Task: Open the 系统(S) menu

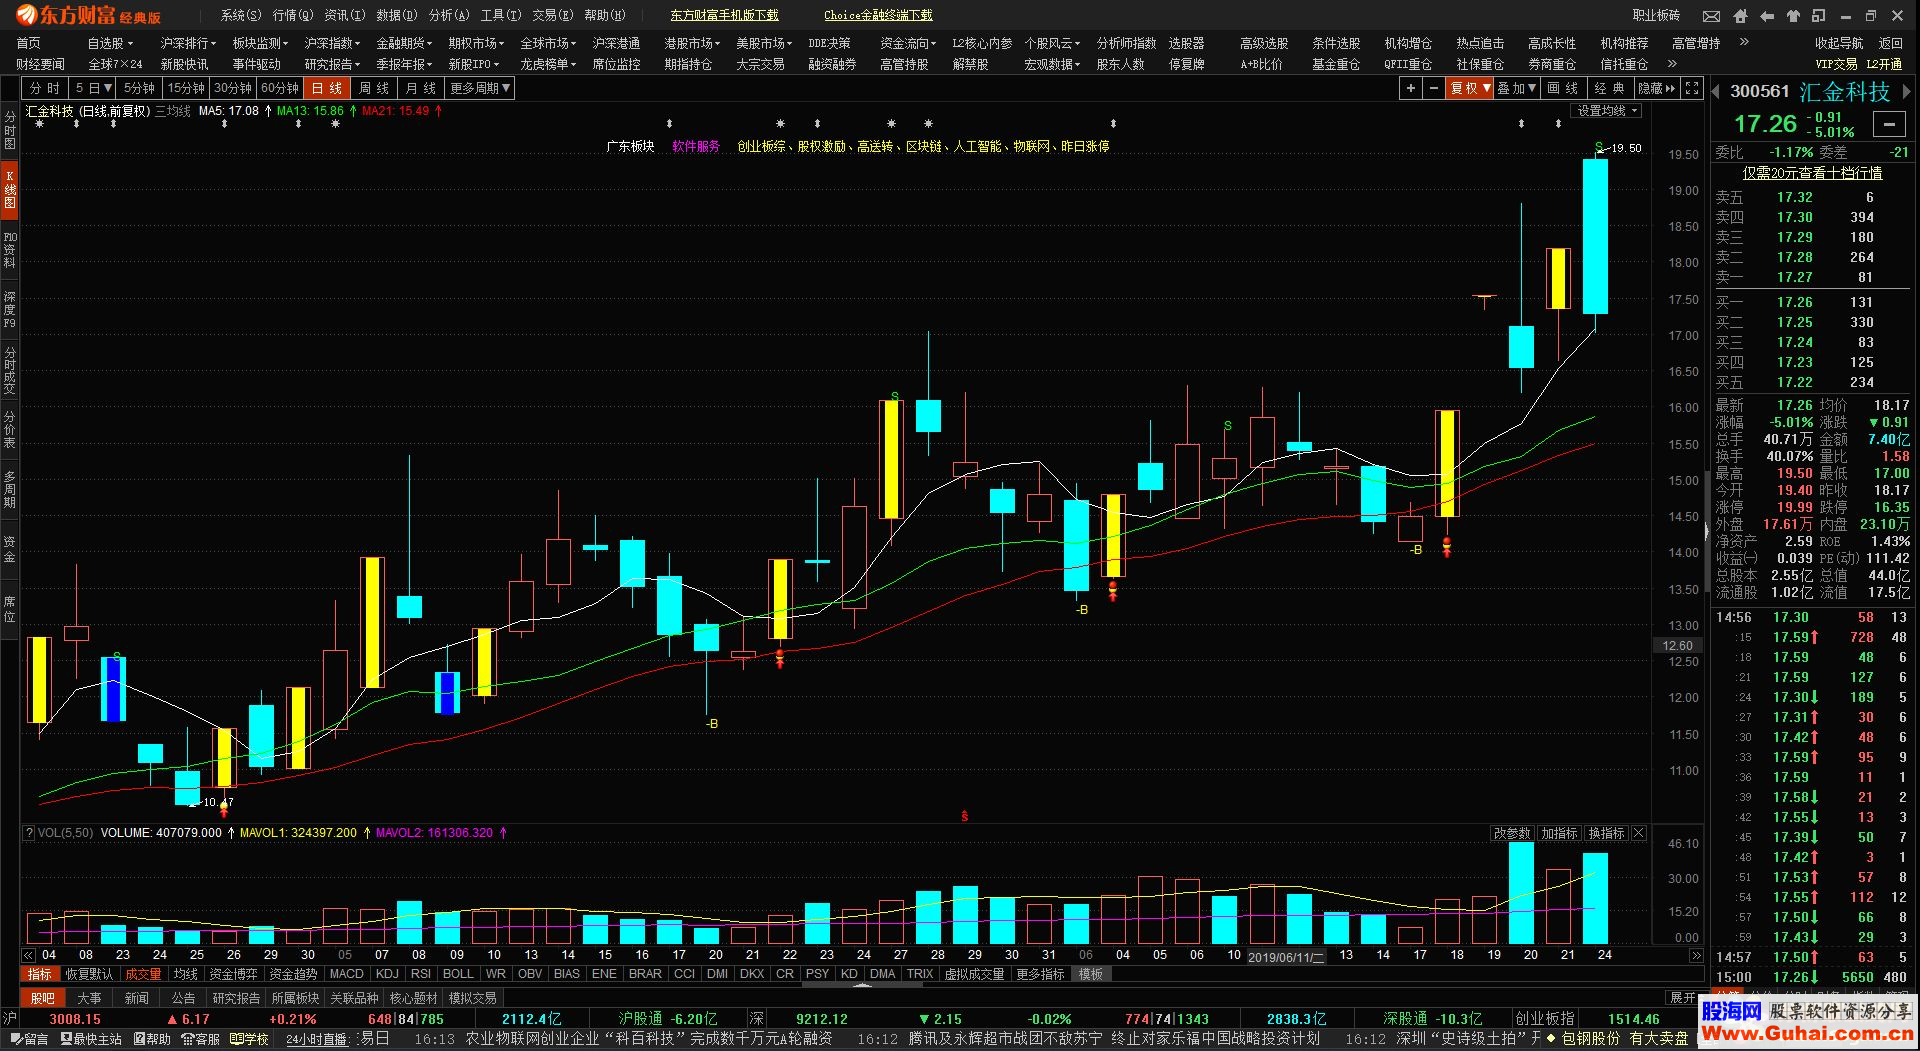Action: pyautogui.click(x=240, y=15)
